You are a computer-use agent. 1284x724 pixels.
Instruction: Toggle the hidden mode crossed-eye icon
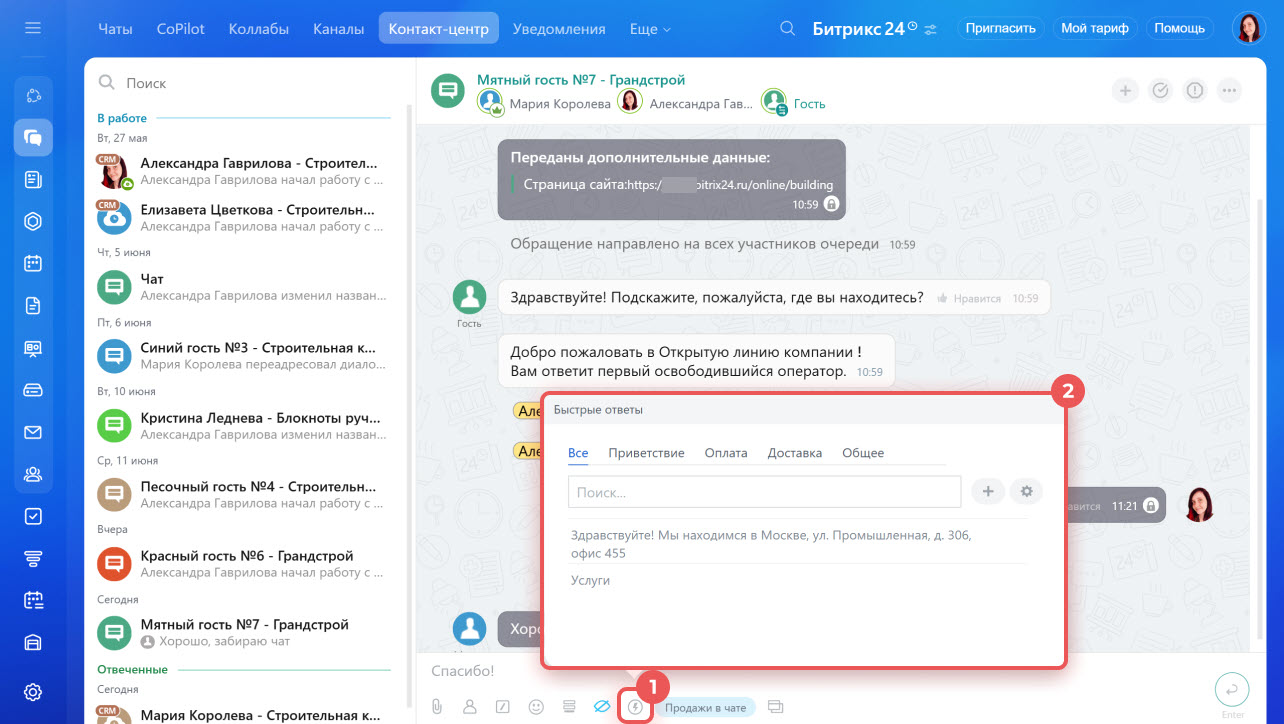pos(602,707)
